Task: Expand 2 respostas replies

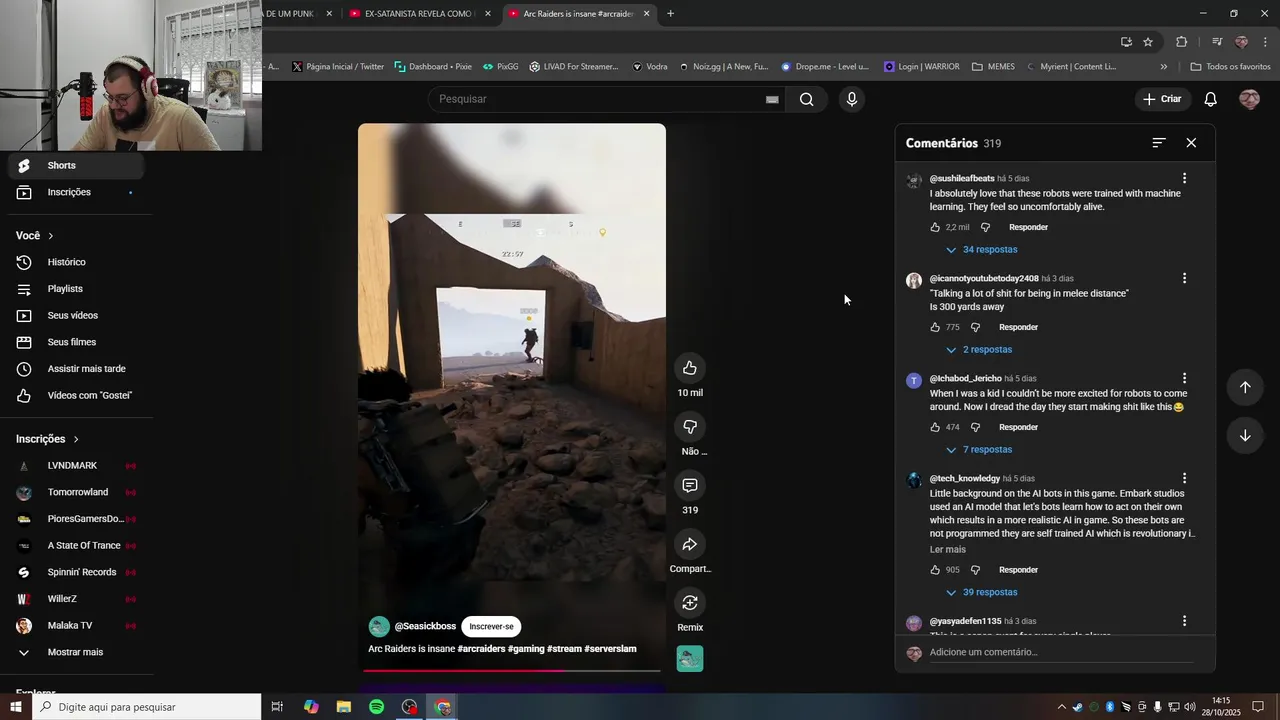Action: pyautogui.click(x=979, y=350)
